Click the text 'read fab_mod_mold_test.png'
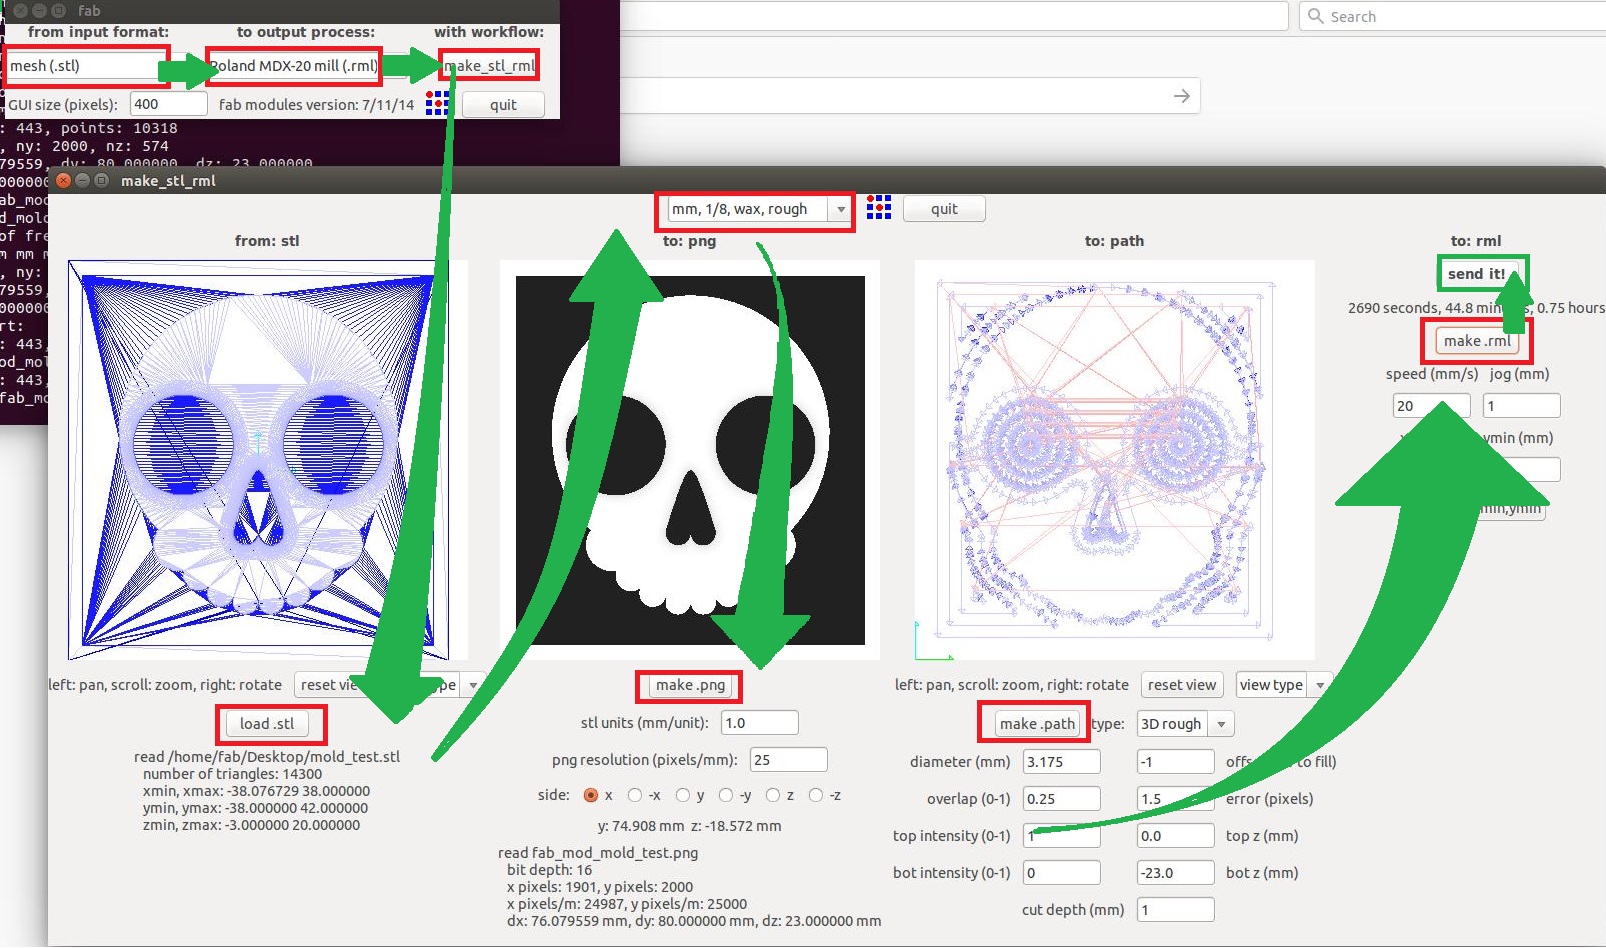The width and height of the screenshot is (1606, 948). click(x=598, y=853)
